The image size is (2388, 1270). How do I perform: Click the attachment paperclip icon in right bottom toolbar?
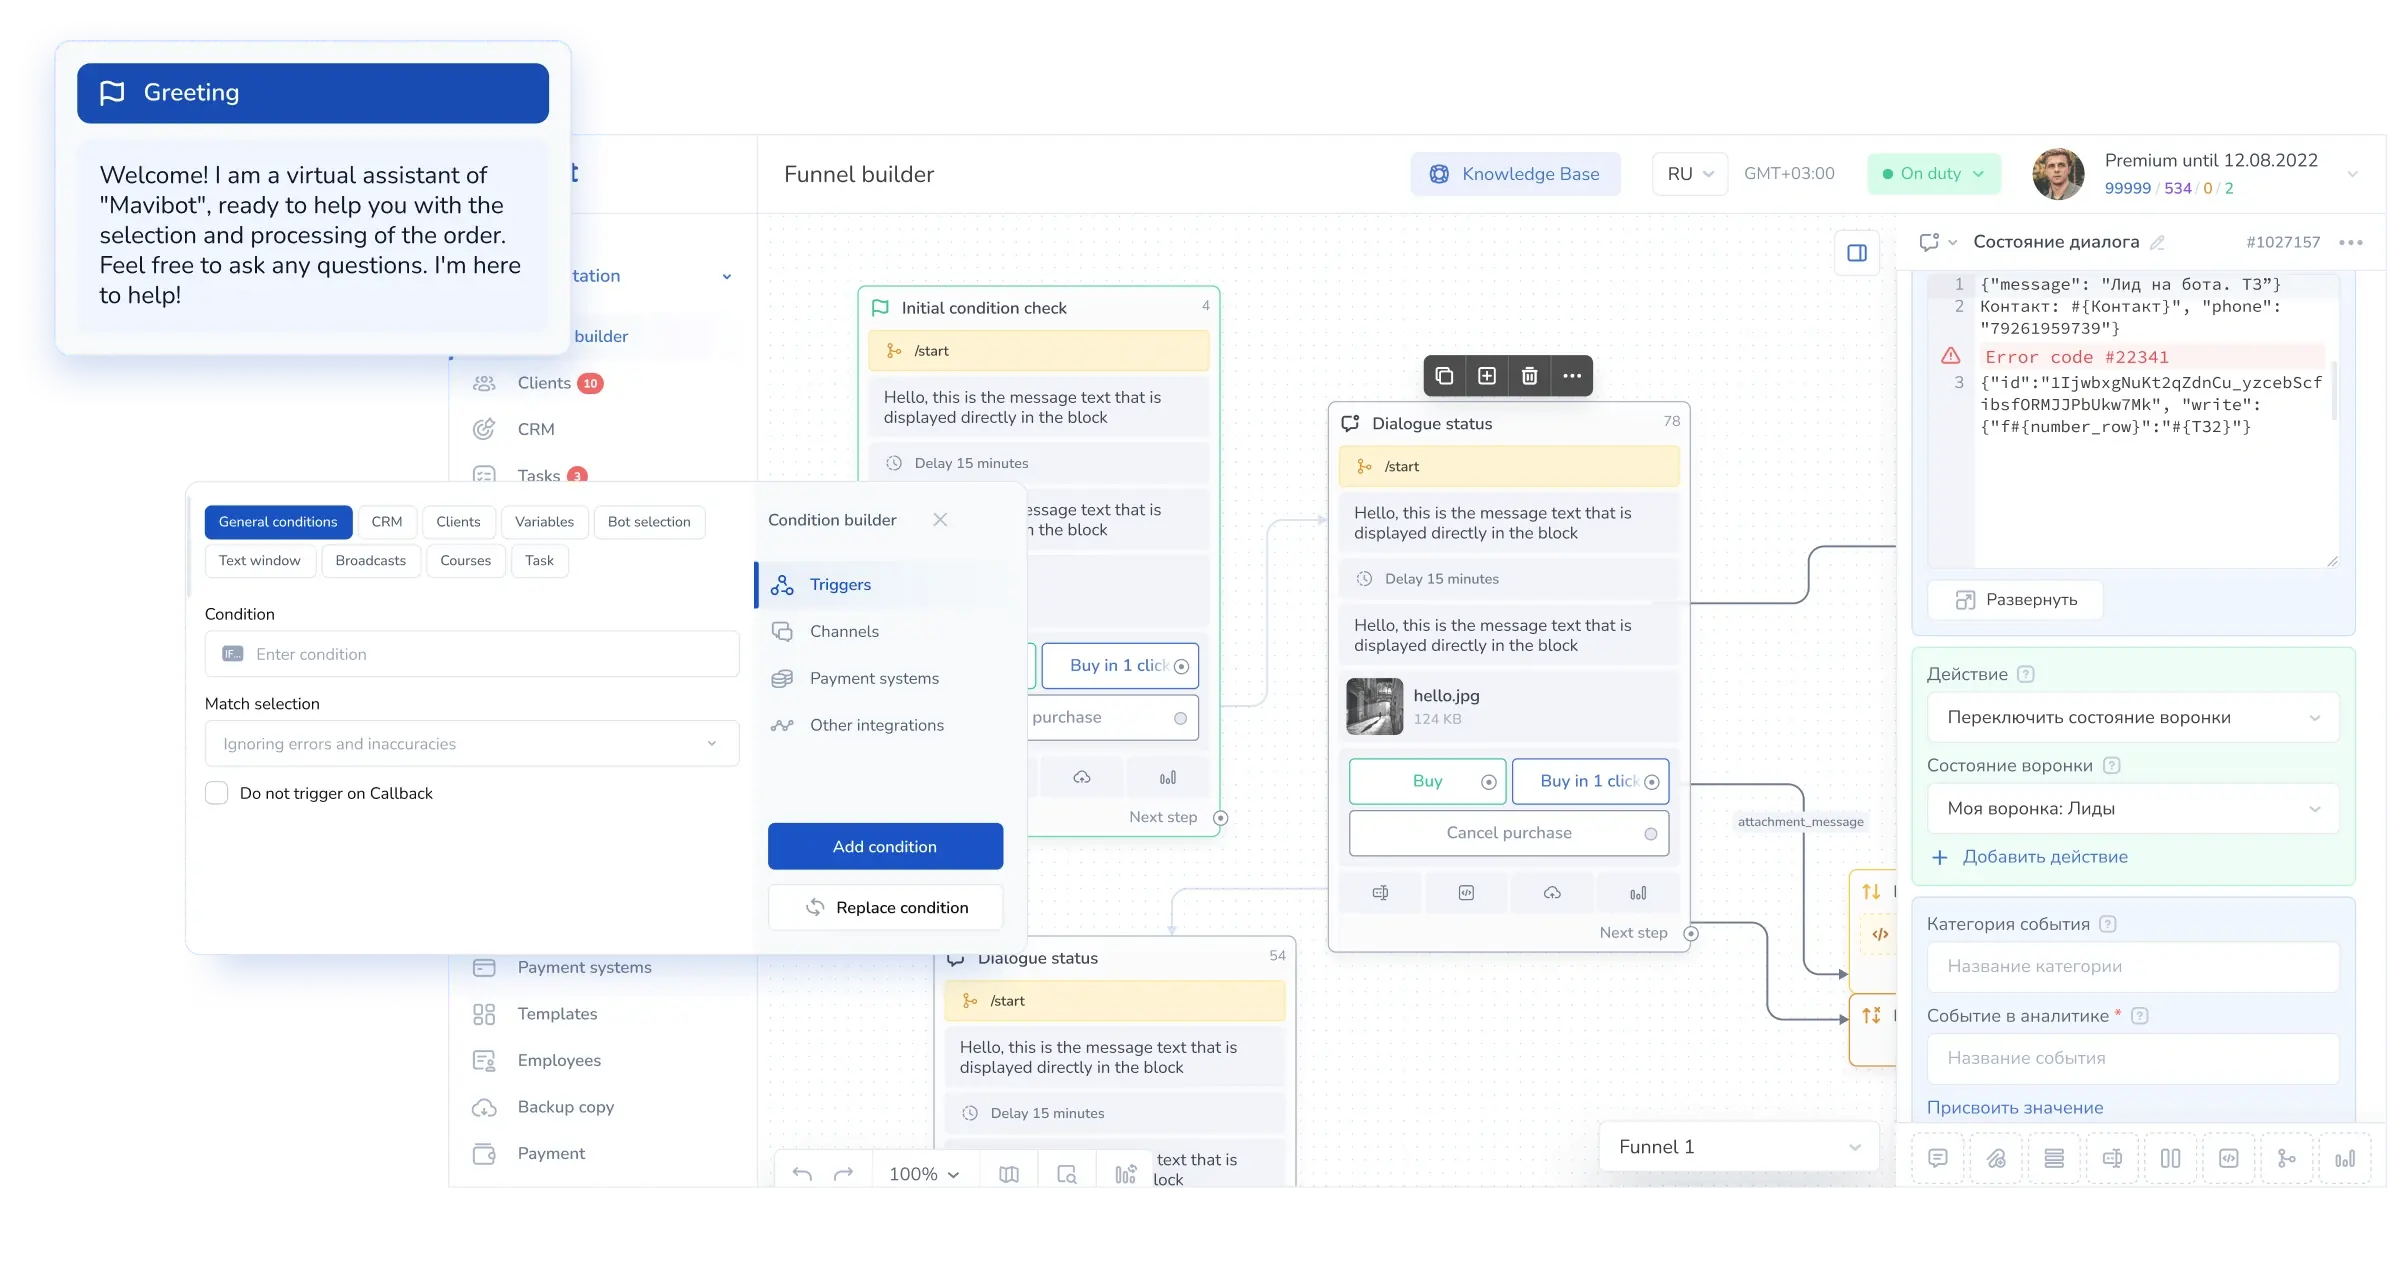tap(1996, 1158)
